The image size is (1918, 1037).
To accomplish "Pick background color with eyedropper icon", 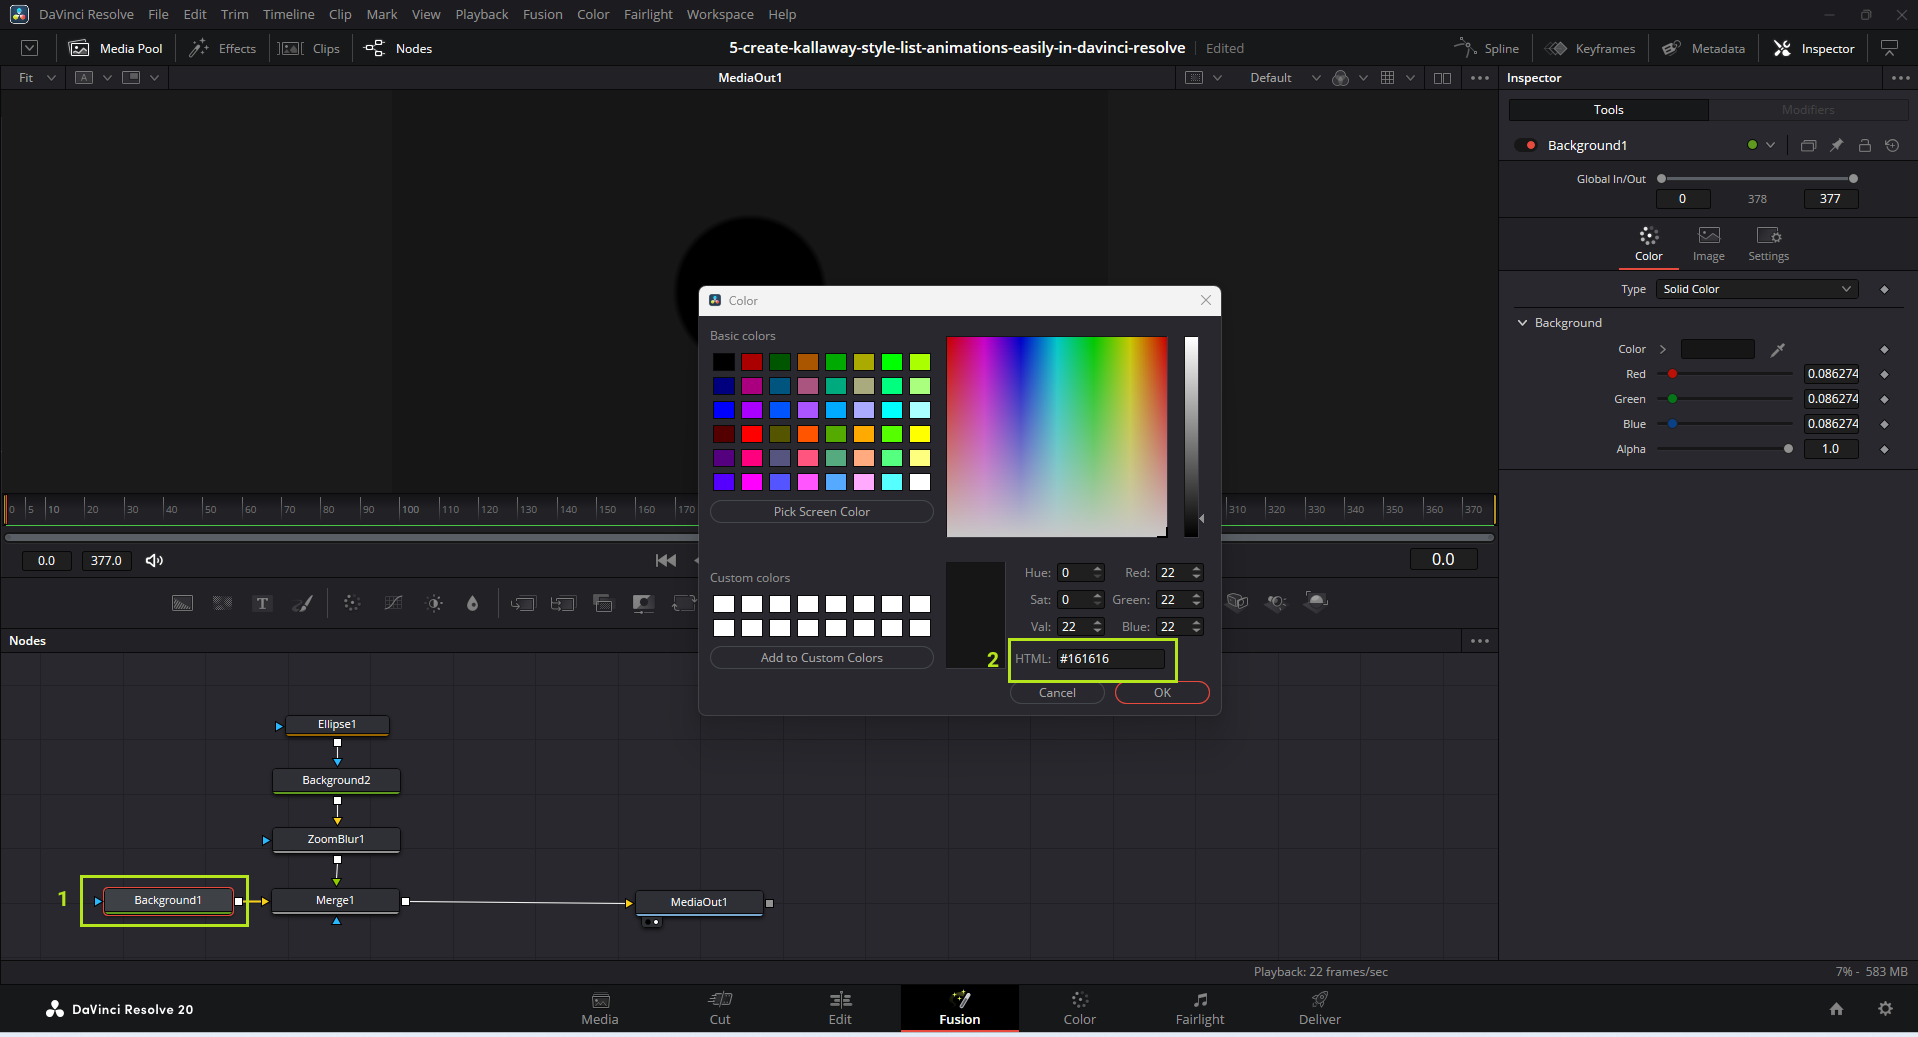I will [1777, 349].
